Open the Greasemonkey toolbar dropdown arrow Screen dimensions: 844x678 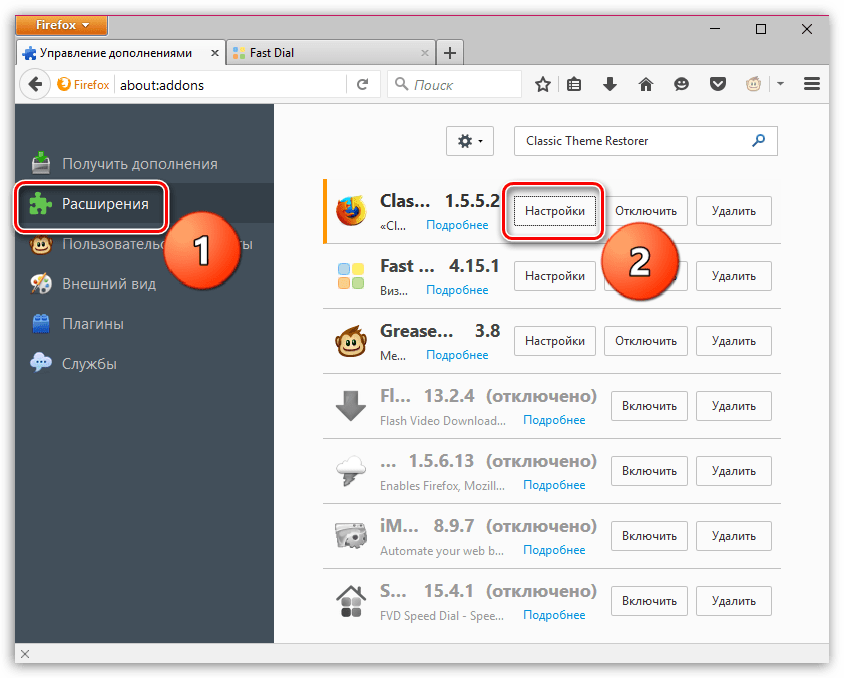(780, 85)
